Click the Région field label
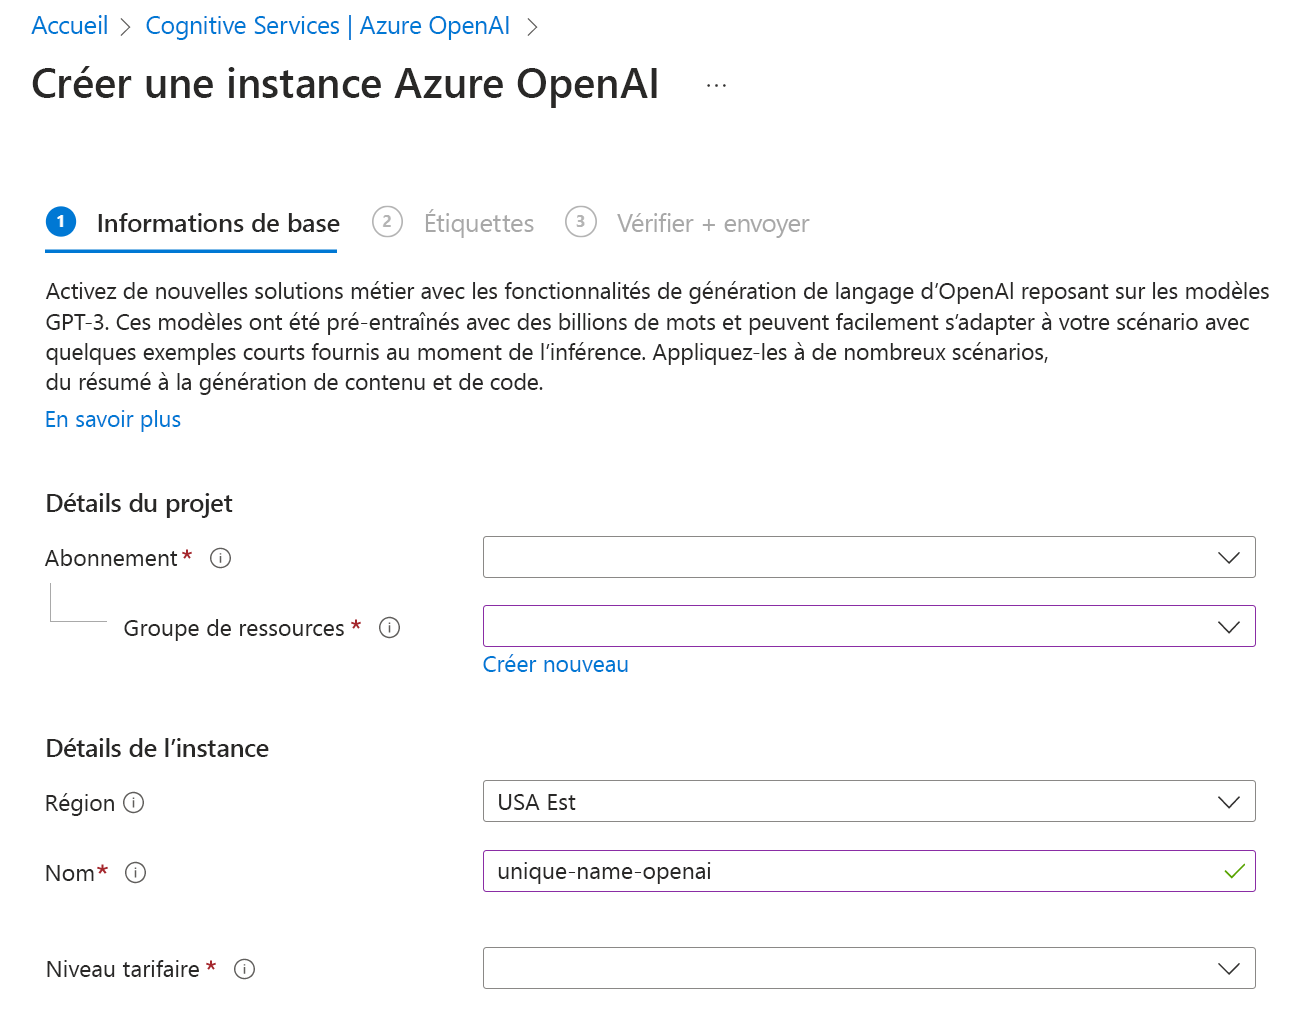 coord(80,803)
